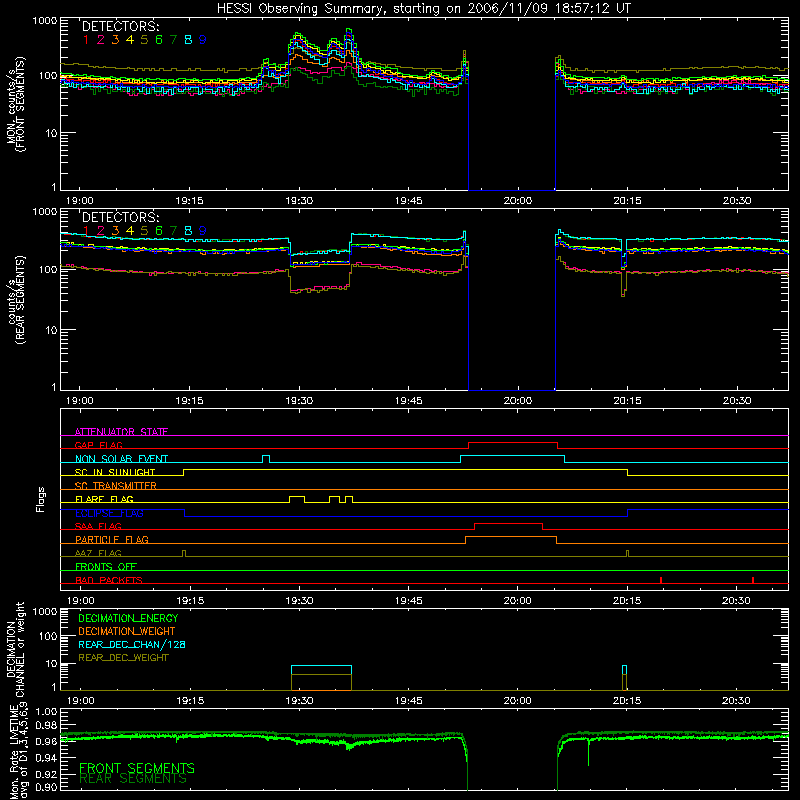Select orange detector 3 in front segments legend

click(x=115, y=39)
